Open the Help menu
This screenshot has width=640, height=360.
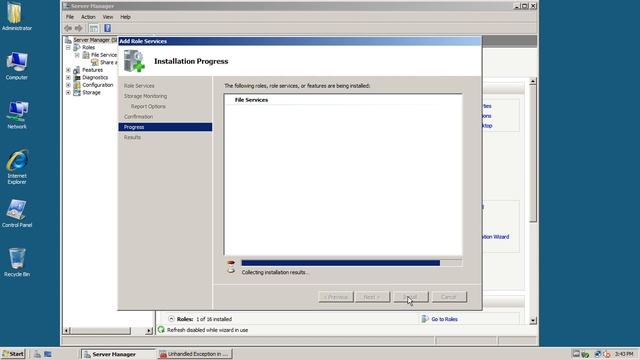point(125,17)
